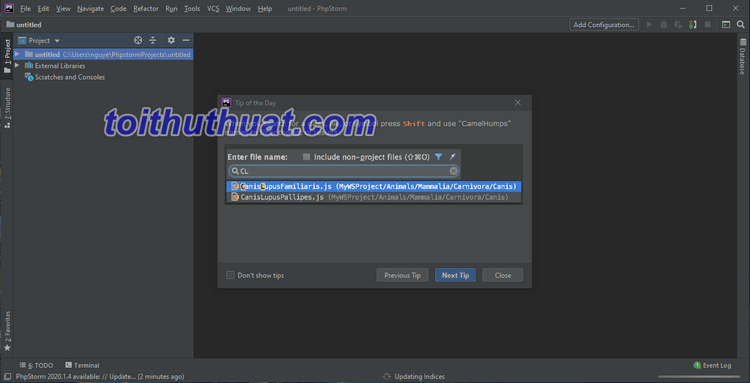
Task: Enable the Don't show tips checkbox
Action: (231, 275)
